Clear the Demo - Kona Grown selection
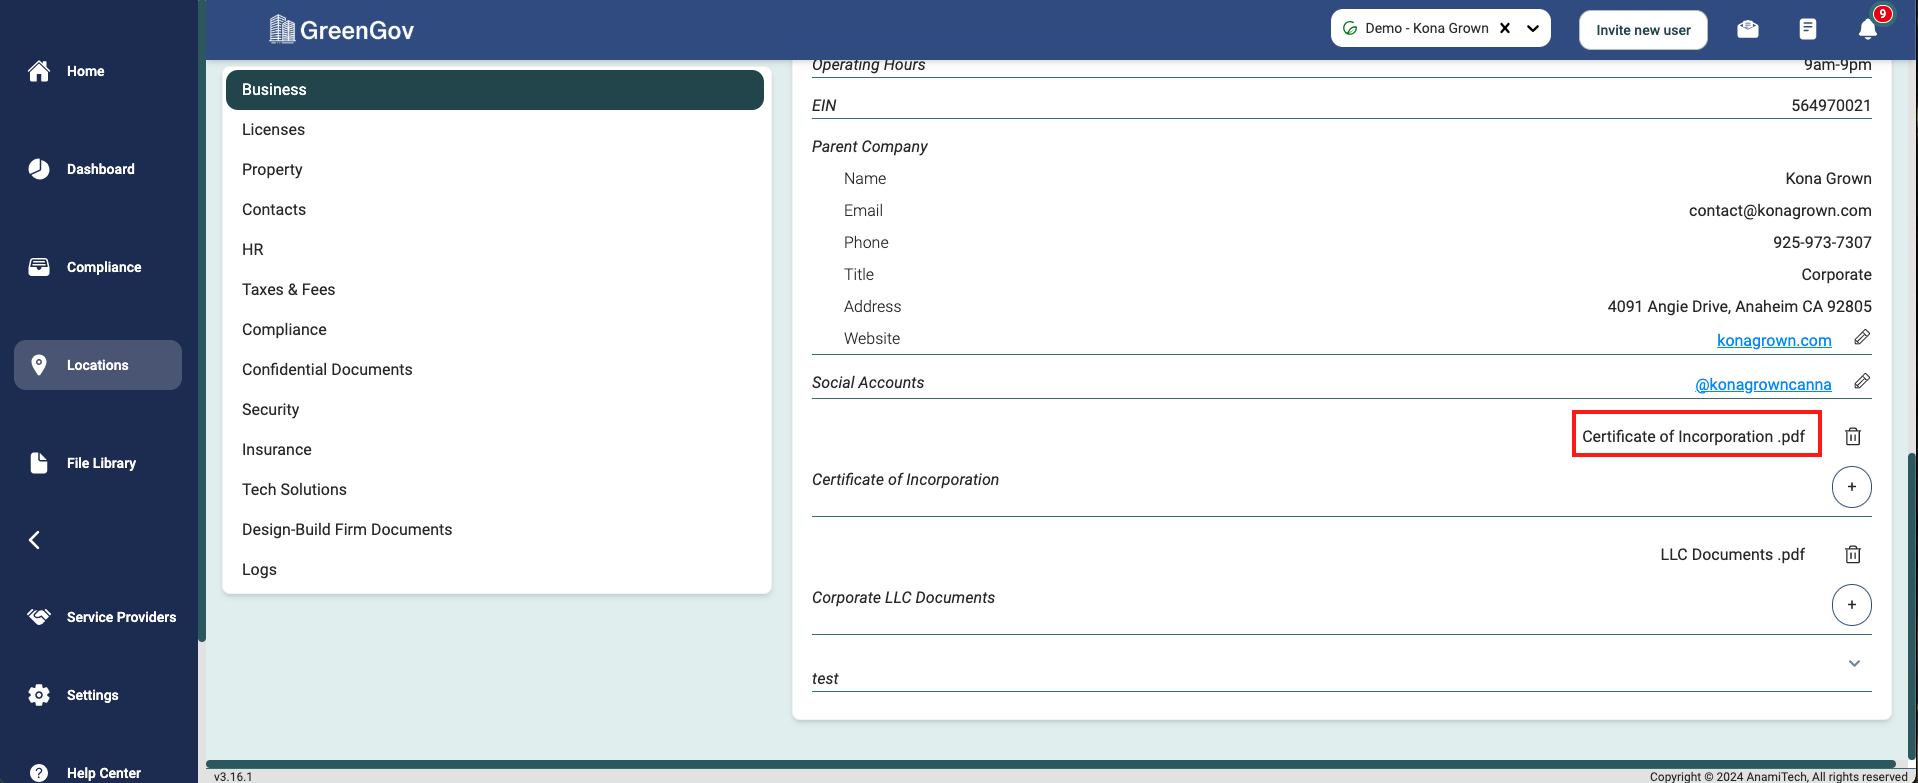Viewport: 1918px width, 783px height. click(x=1504, y=28)
